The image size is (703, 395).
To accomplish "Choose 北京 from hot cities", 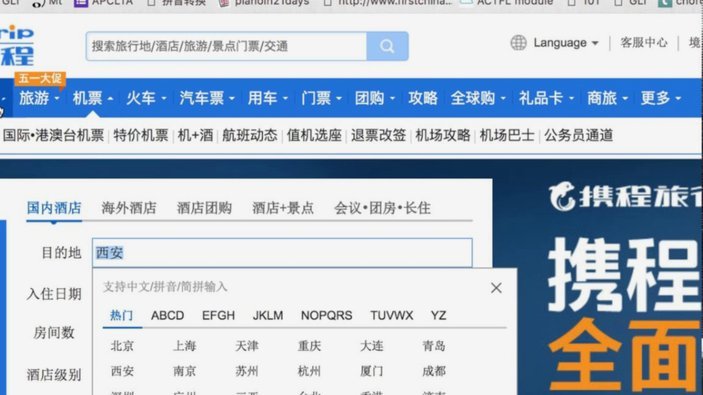I will pos(122,346).
